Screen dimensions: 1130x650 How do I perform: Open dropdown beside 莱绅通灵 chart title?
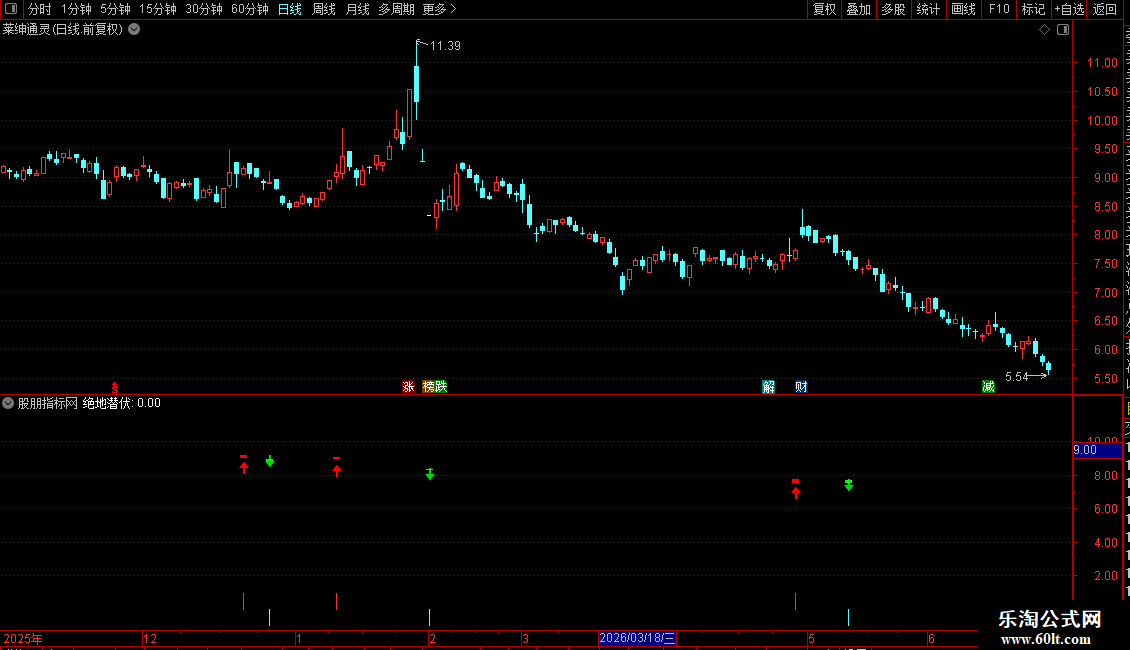pyautogui.click(x=134, y=30)
